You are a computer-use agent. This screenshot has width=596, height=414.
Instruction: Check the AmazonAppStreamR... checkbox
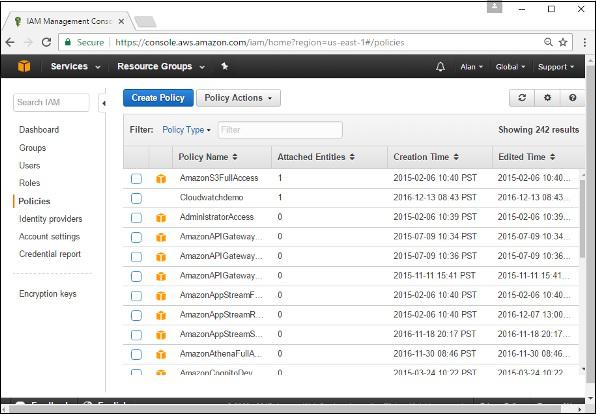[x=136, y=315]
